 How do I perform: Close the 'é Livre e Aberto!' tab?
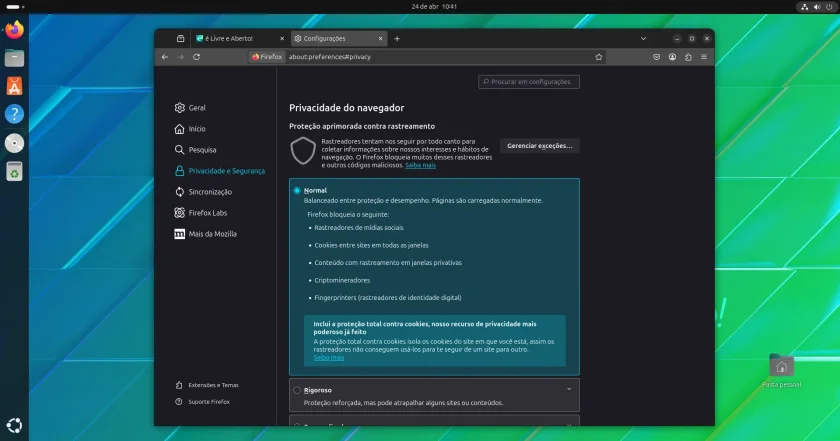tap(282, 39)
